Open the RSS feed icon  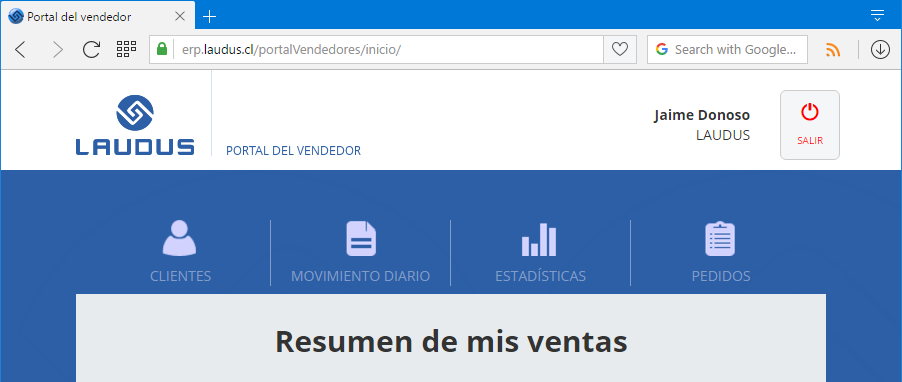tap(832, 50)
